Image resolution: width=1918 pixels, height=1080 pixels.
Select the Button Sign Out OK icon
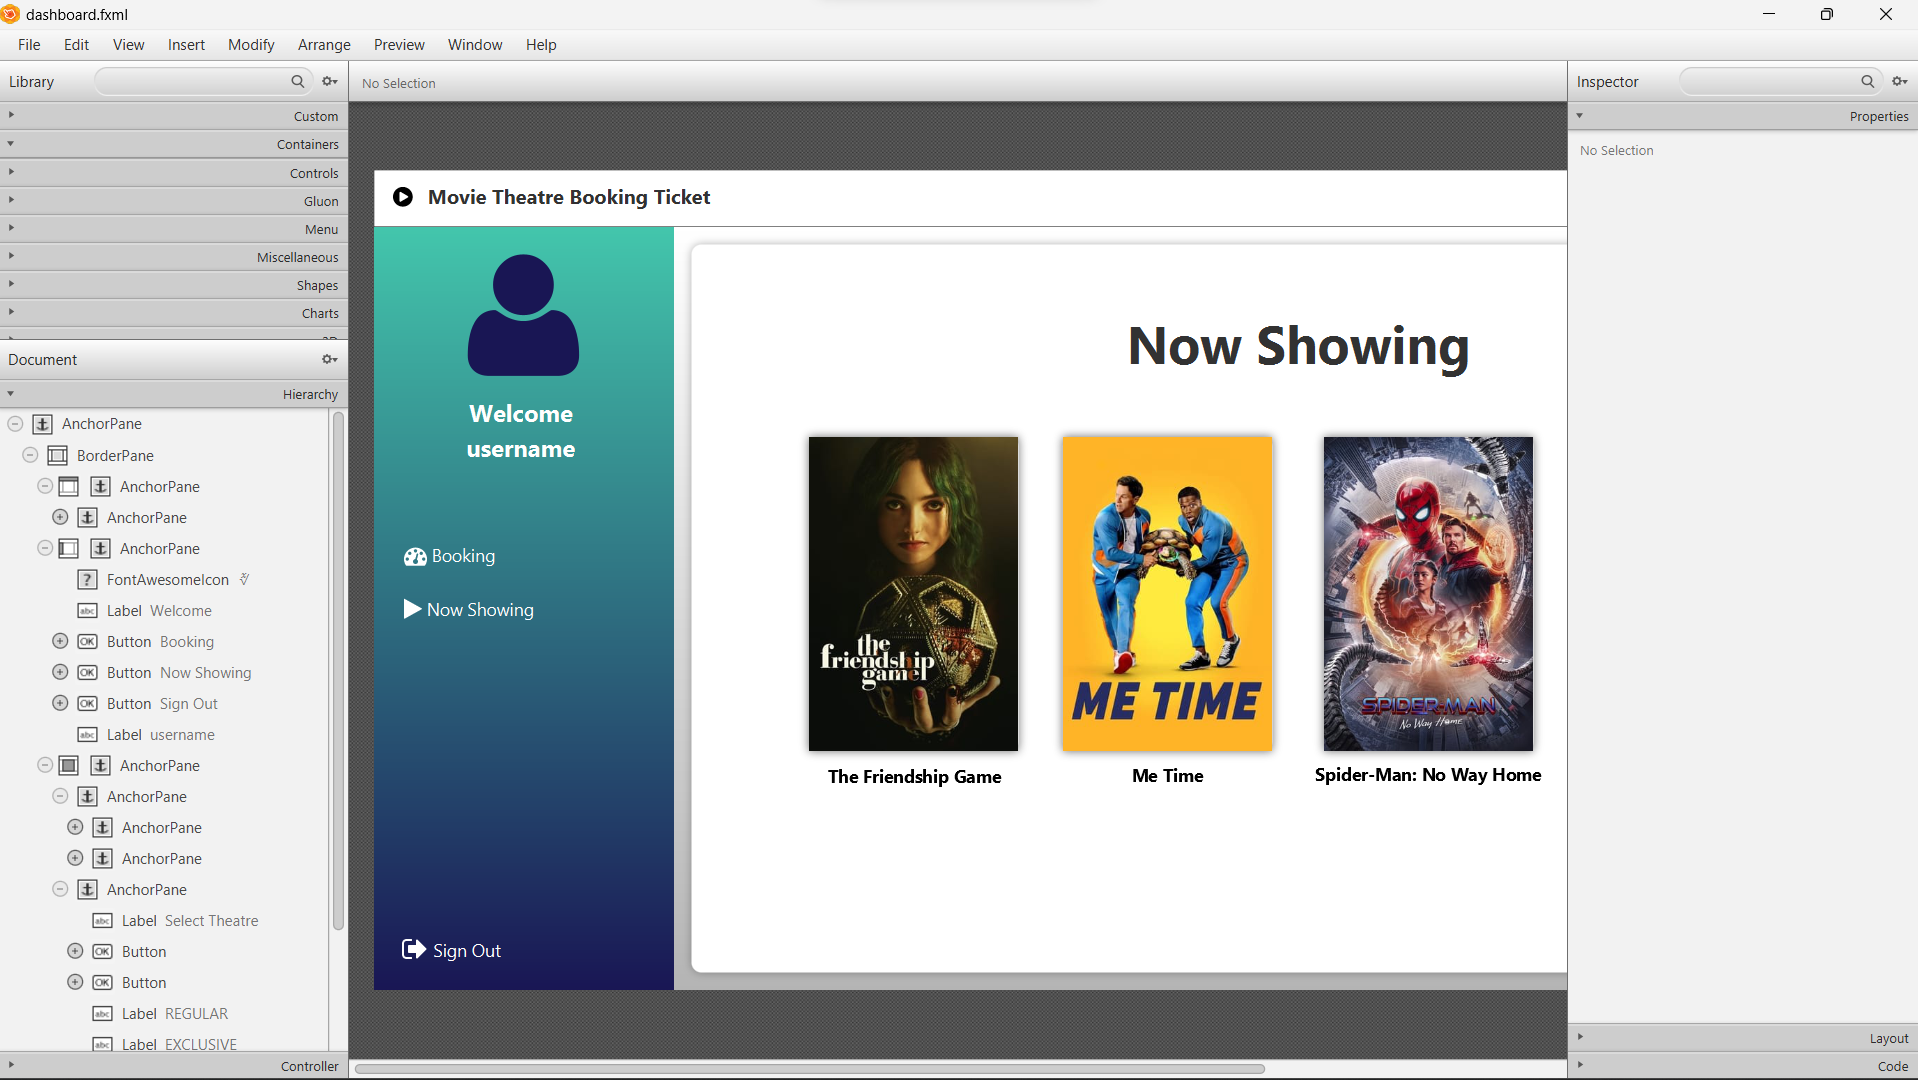coord(87,704)
